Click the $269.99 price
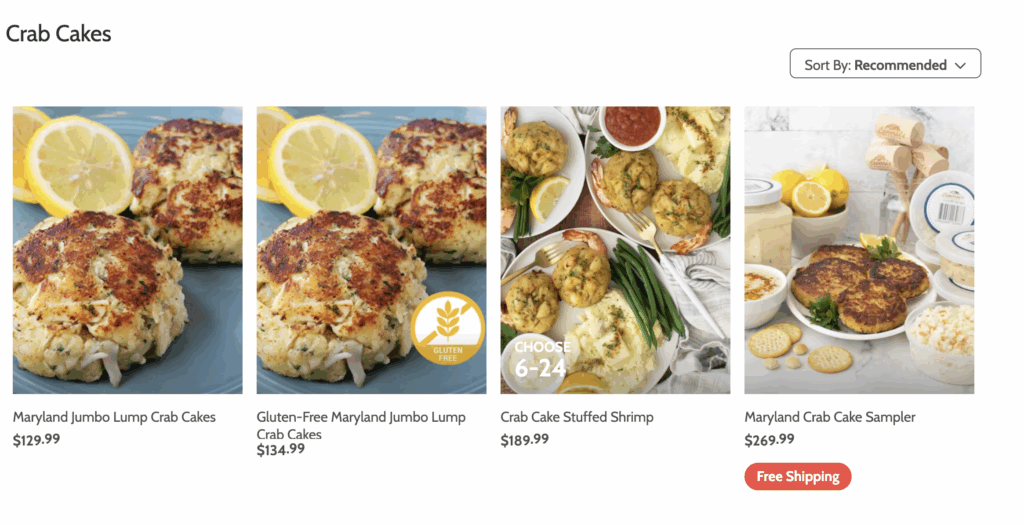 [x=769, y=440]
